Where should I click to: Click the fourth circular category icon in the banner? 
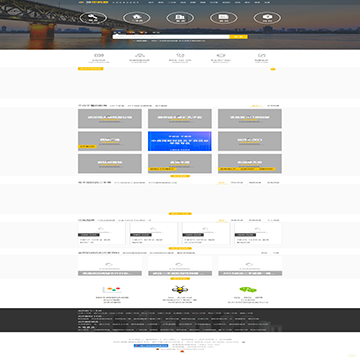[223, 18]
